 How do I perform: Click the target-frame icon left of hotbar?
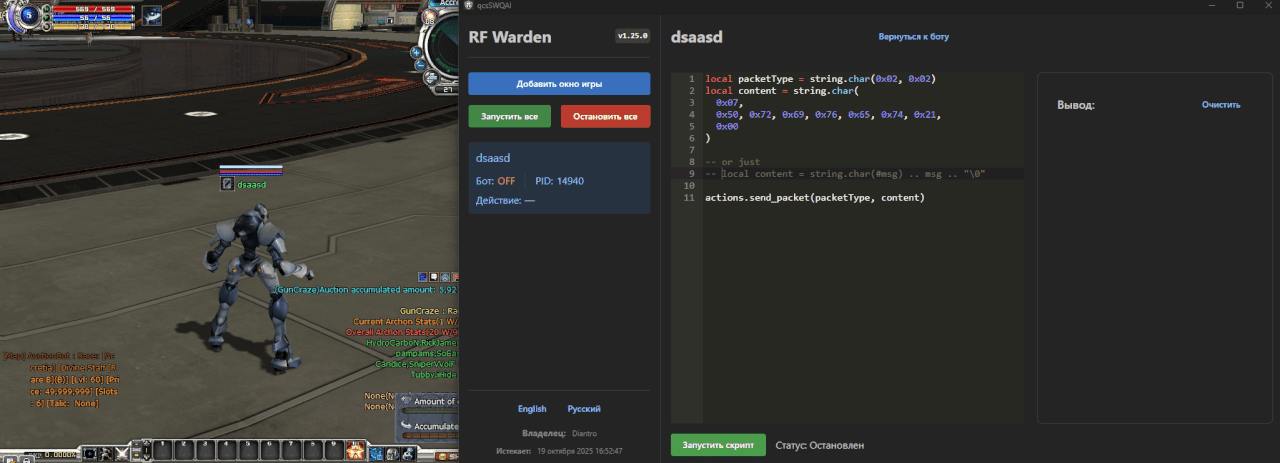pyautogui.click(x=89, y=453)
